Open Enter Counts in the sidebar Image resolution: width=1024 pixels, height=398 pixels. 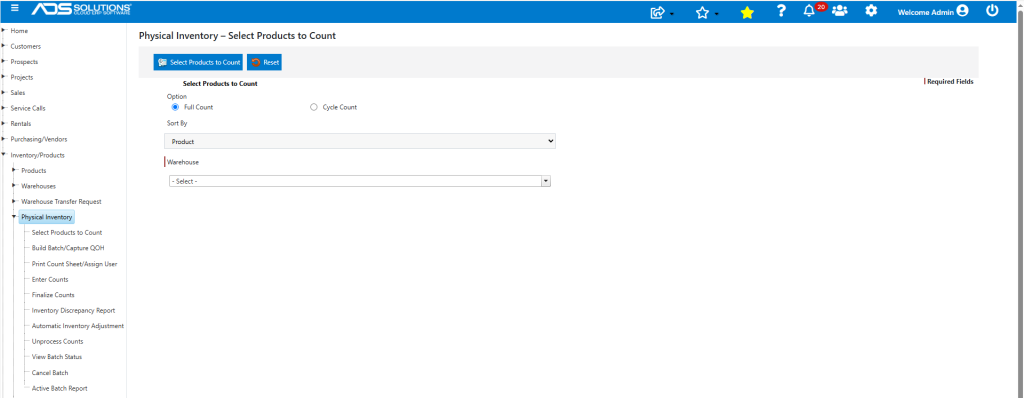pyautogui.click(x=50, y=280)
